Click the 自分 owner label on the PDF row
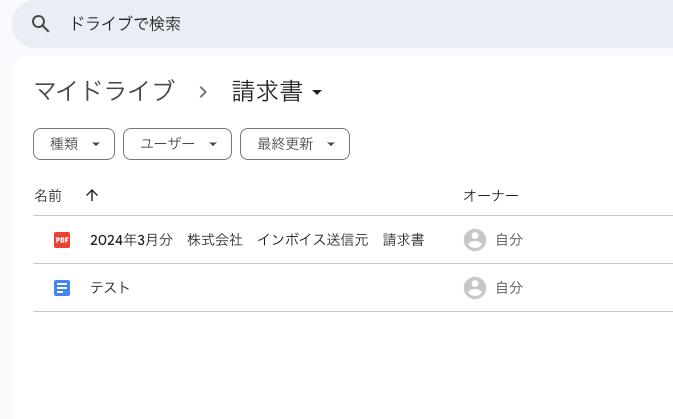The width and height of the screenshot is (673, 419). point(509,240)
